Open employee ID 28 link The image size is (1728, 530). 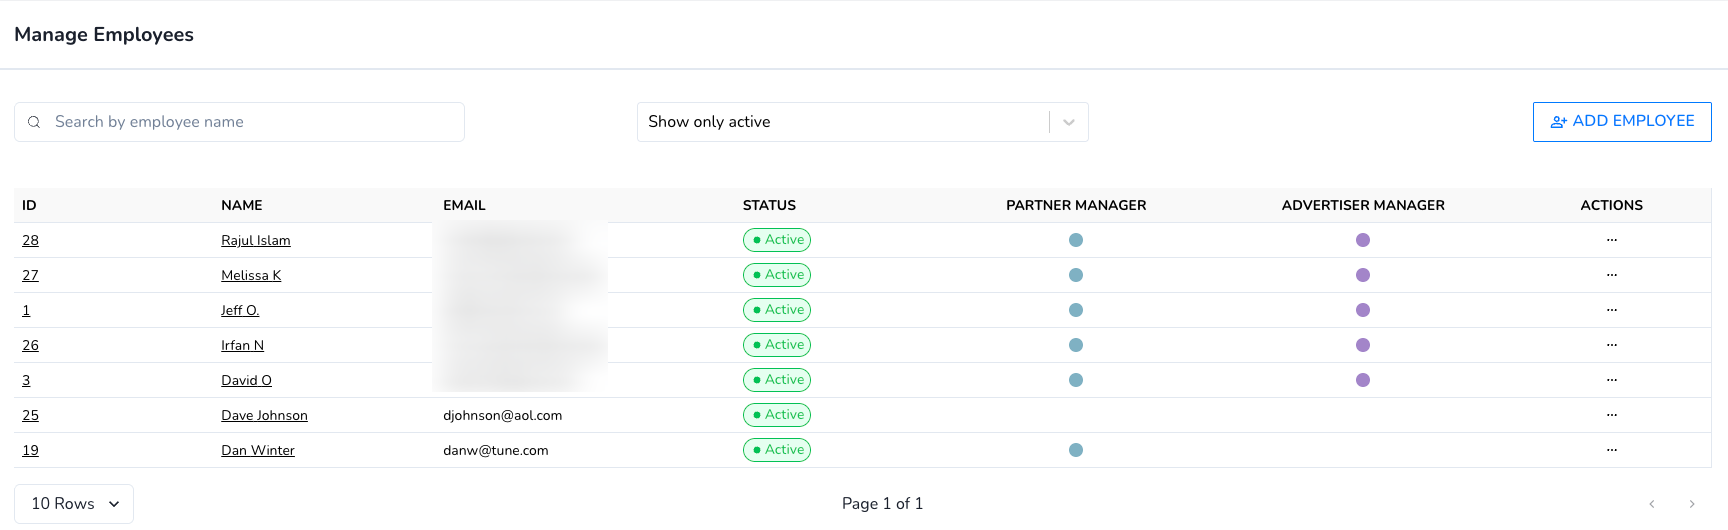coord(30,240)
